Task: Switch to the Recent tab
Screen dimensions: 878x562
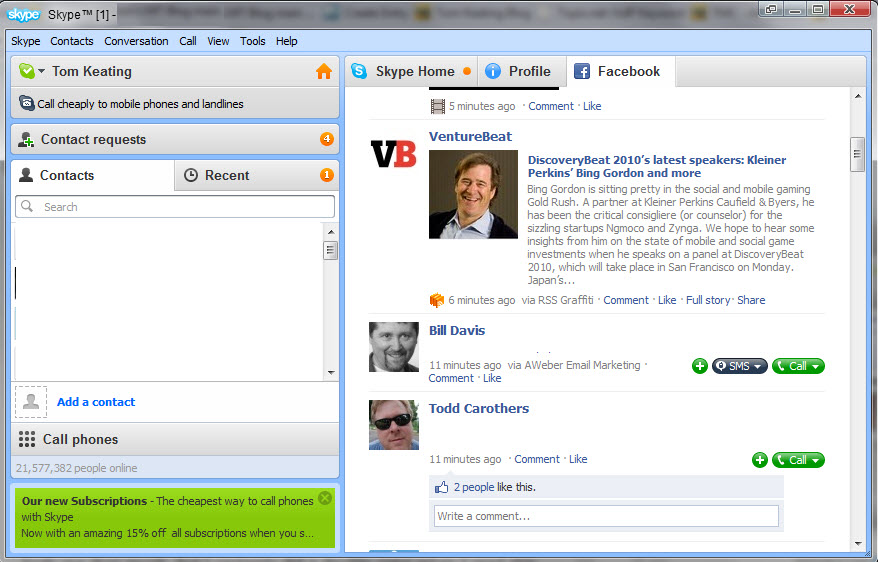Action: point(226,175)
